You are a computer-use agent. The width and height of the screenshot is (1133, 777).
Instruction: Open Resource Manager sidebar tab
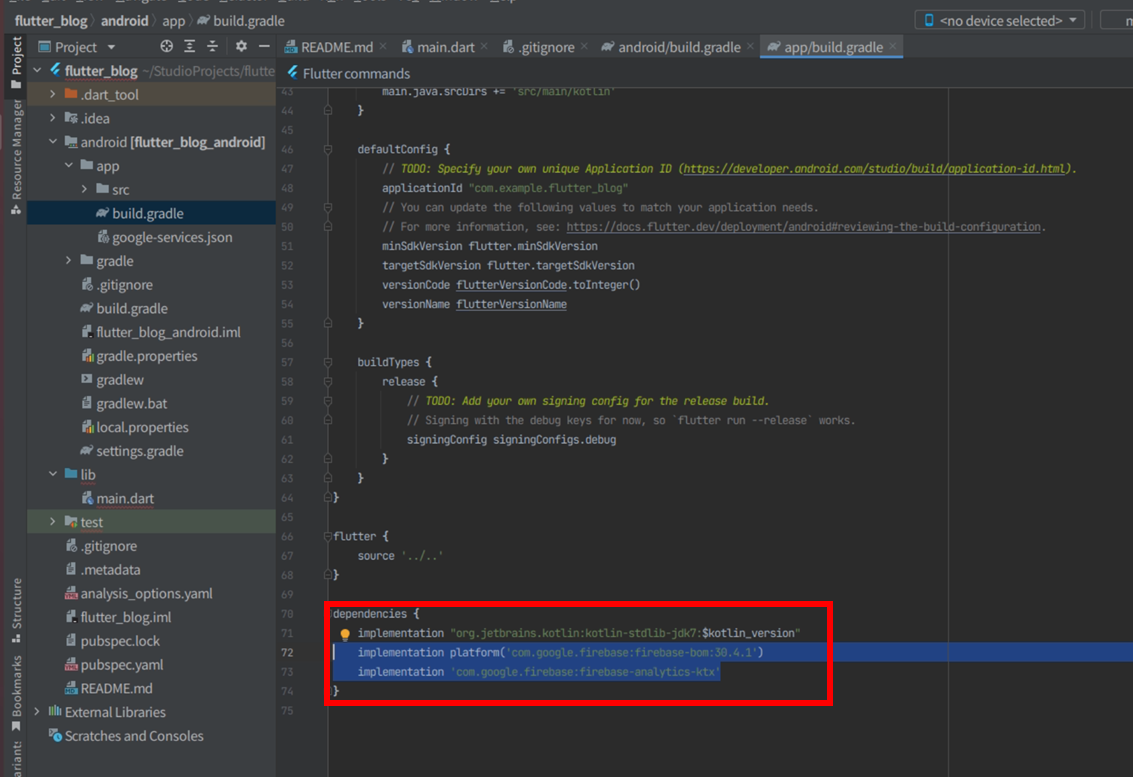(x=16, y=157)
